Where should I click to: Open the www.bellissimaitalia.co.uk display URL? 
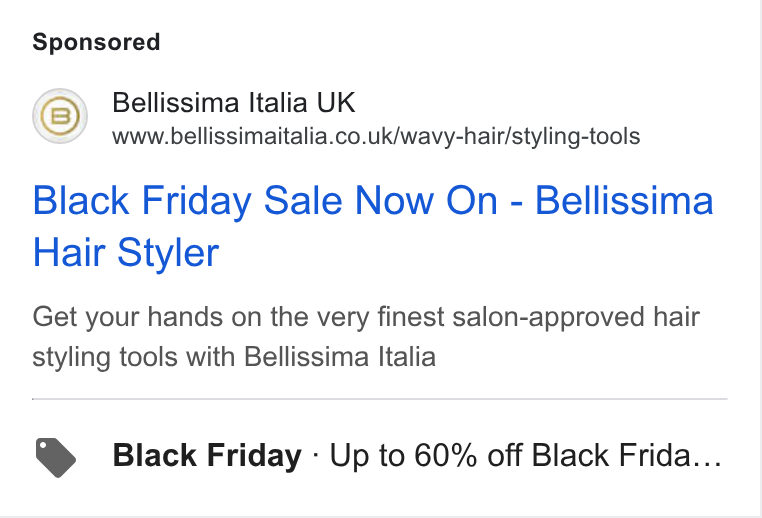[x=376, y=137]
